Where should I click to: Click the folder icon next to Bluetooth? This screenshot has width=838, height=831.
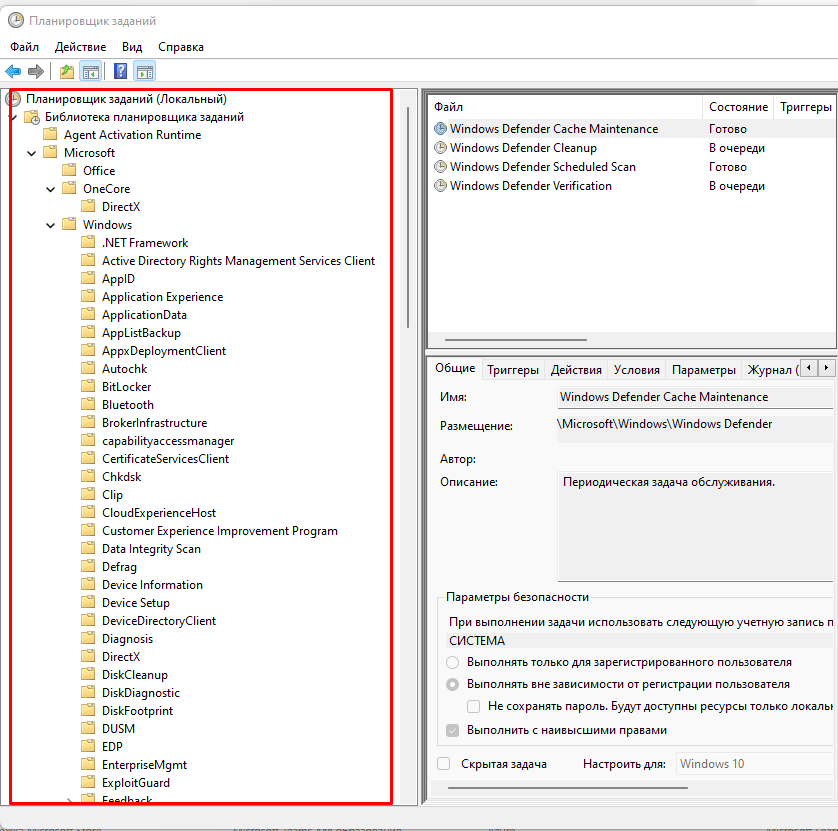(88, 404)
